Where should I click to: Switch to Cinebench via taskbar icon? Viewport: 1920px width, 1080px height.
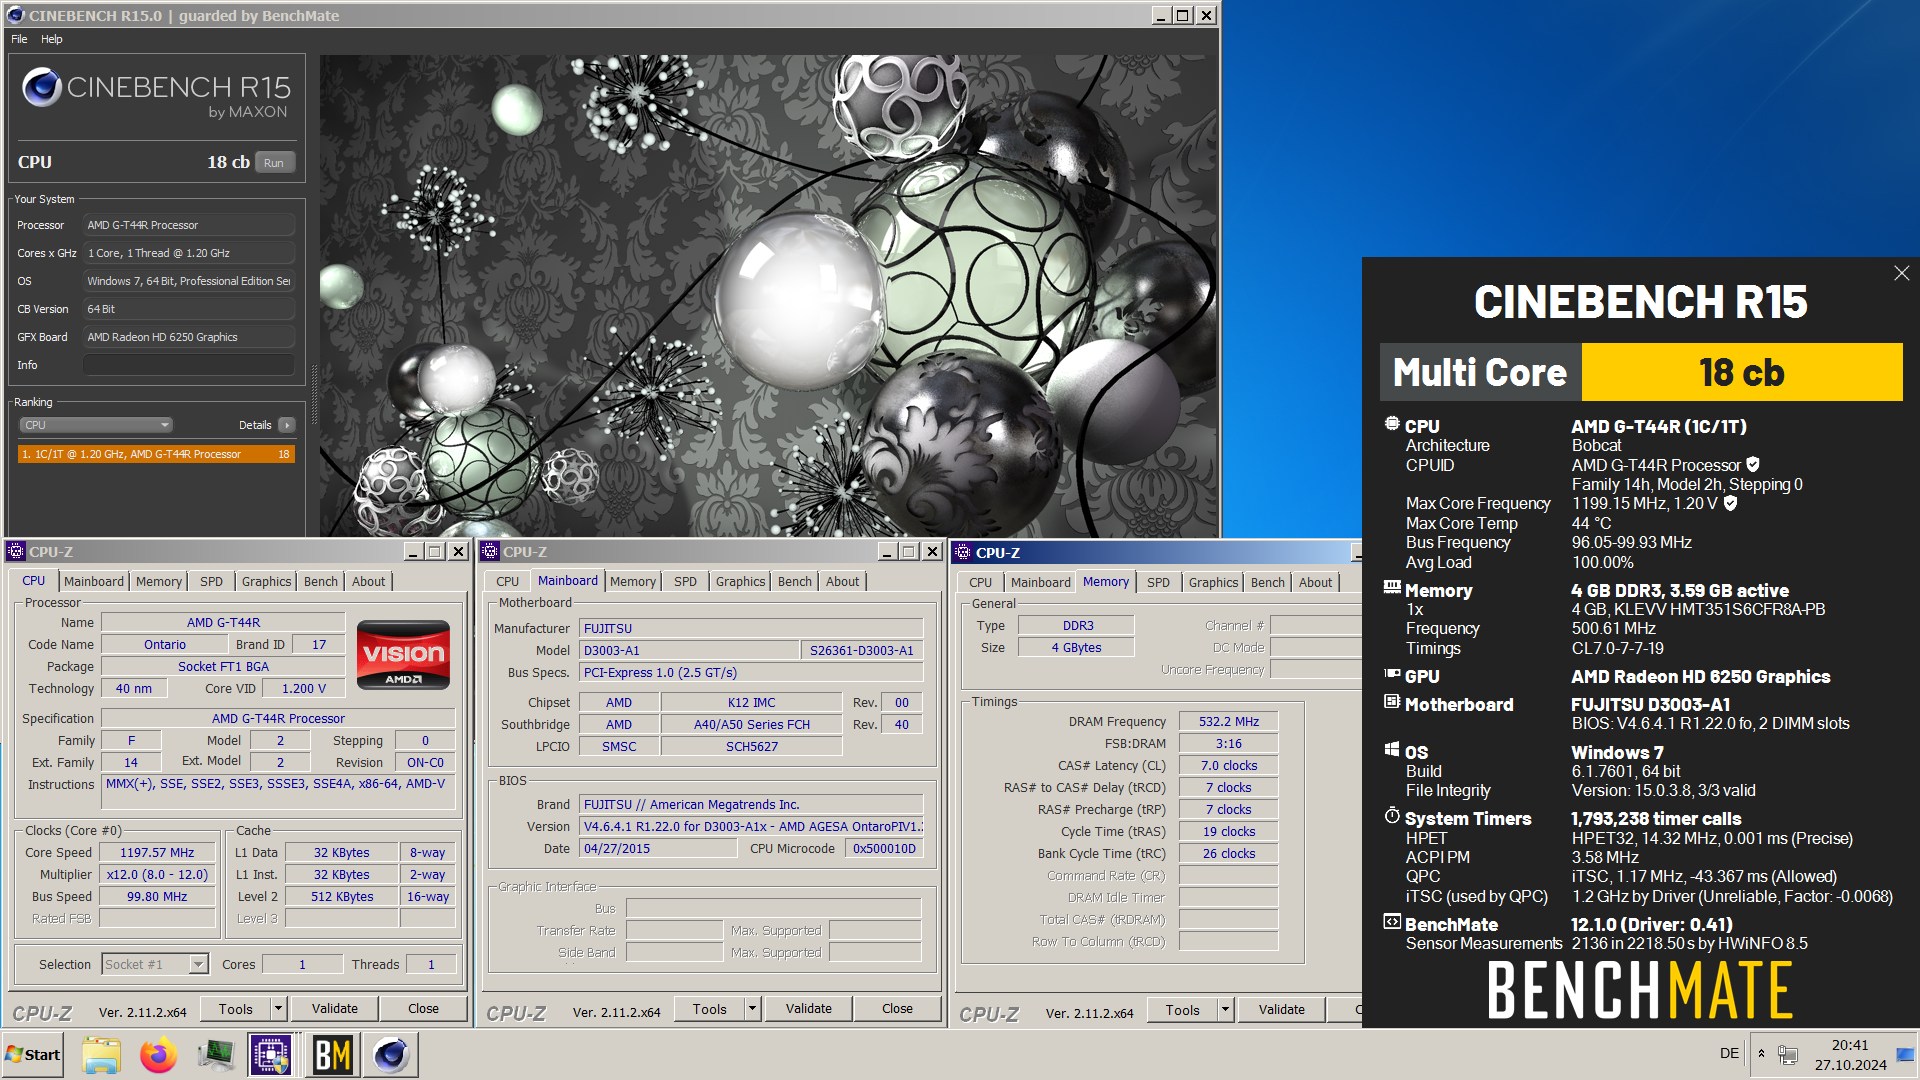pyautogui.click(x=391, y=1055)
